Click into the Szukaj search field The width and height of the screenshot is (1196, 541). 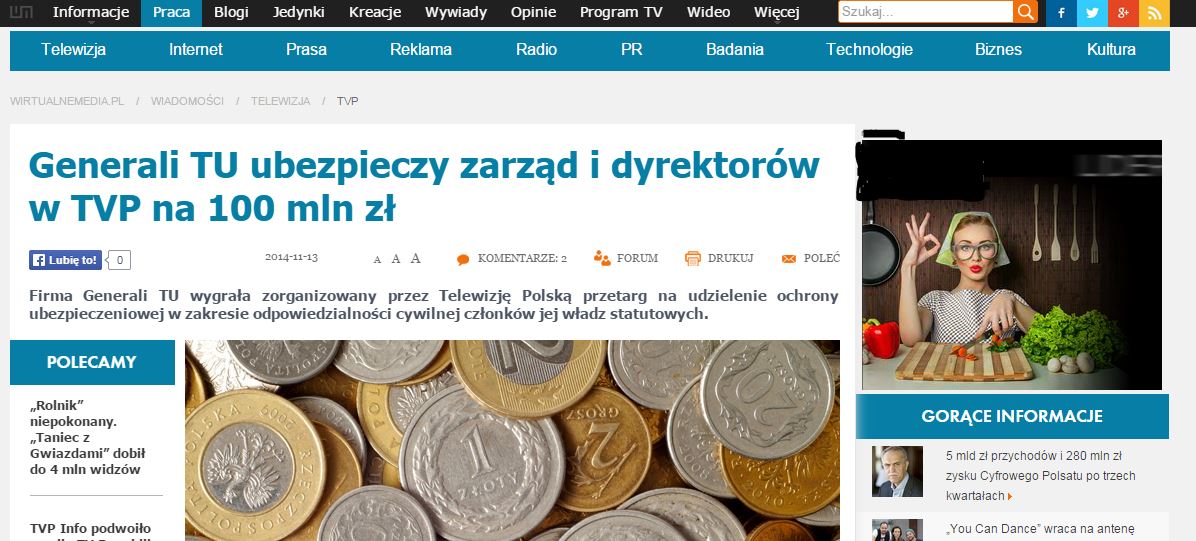pos(926,12)
